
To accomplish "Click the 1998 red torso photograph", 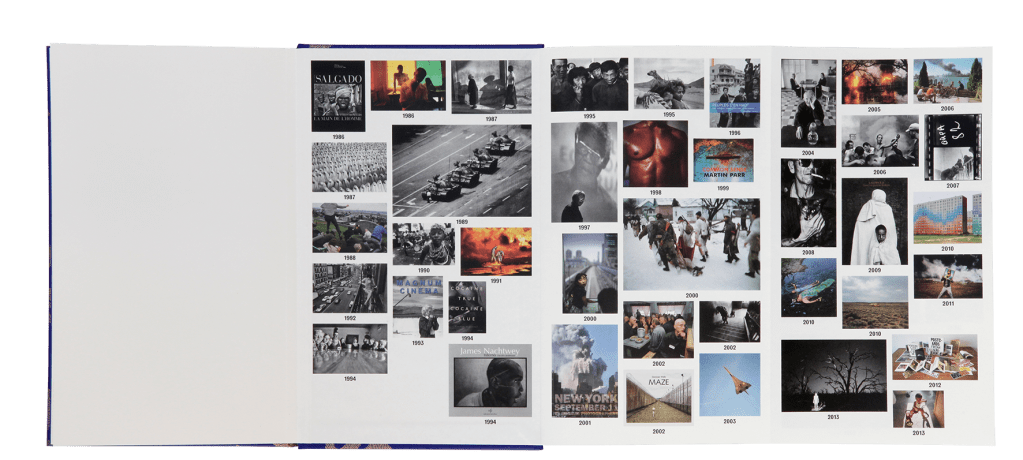I will (x=655, y=154).
